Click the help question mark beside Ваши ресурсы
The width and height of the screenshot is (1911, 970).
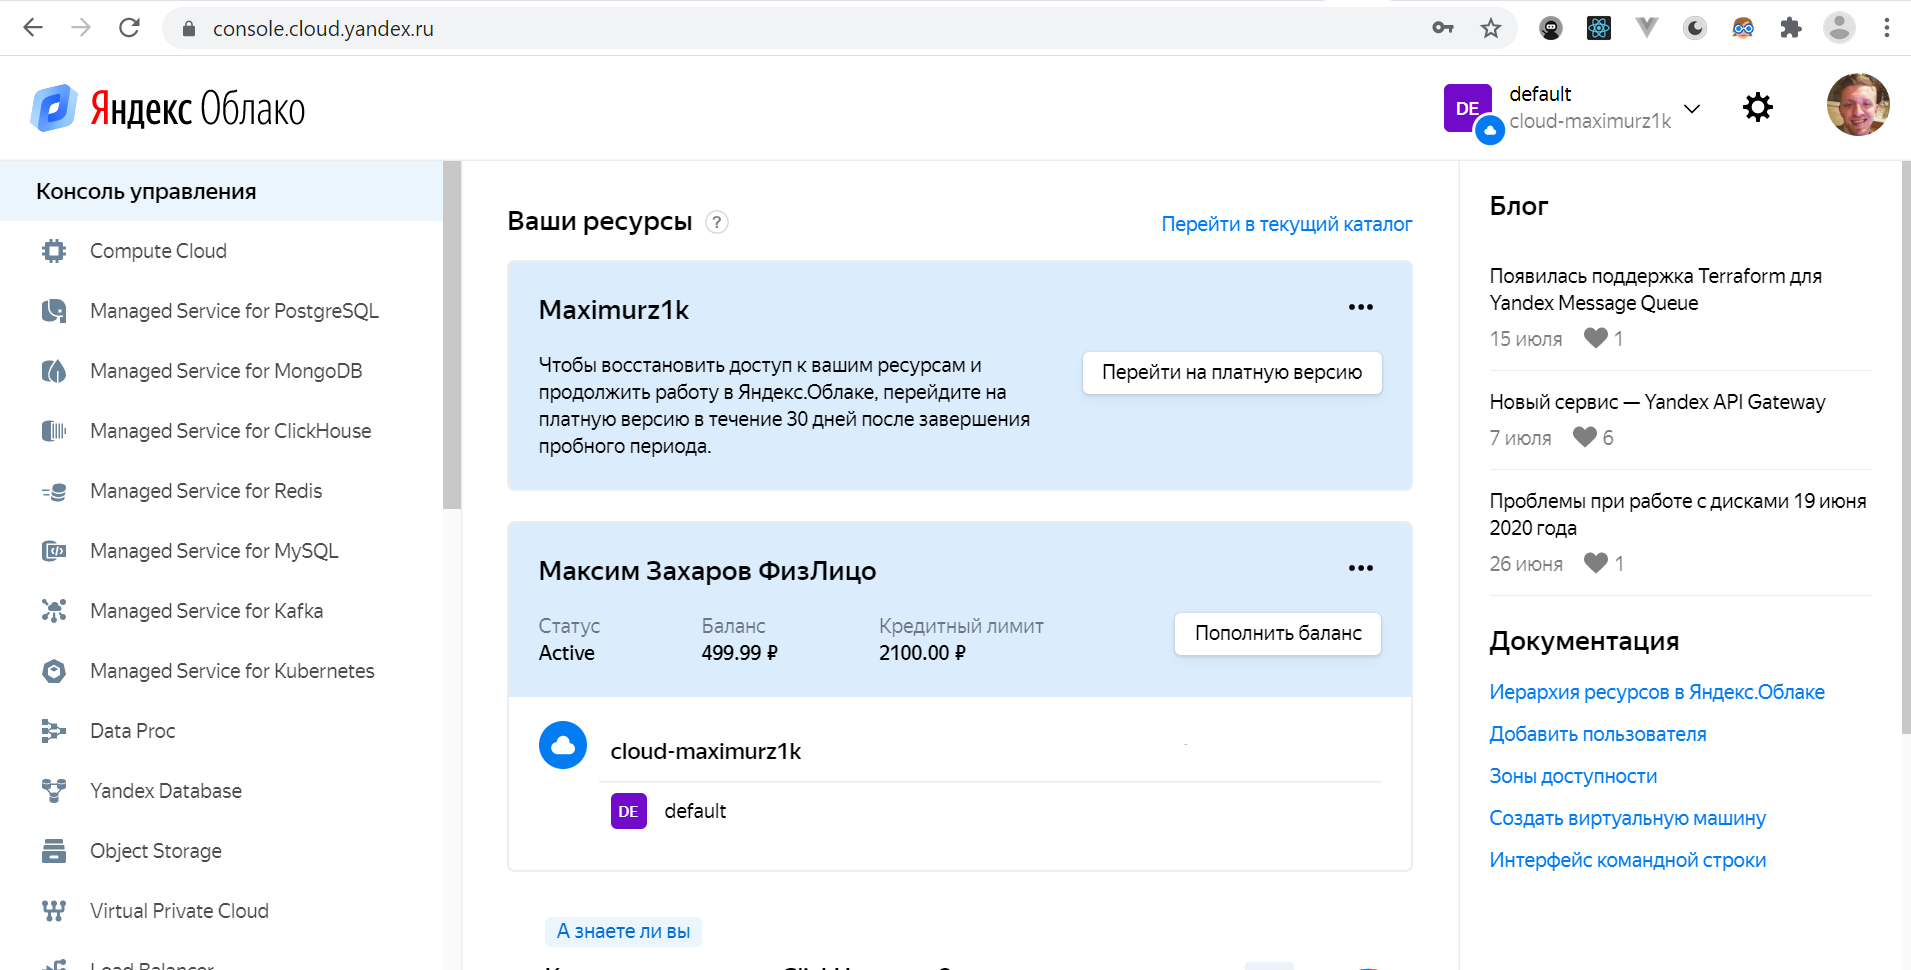716,222
